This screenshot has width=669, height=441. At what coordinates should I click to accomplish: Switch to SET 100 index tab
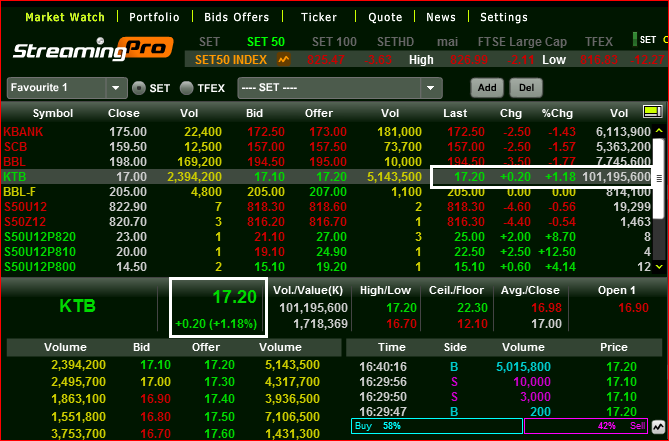pyautogui.click(x=334, y=42)
